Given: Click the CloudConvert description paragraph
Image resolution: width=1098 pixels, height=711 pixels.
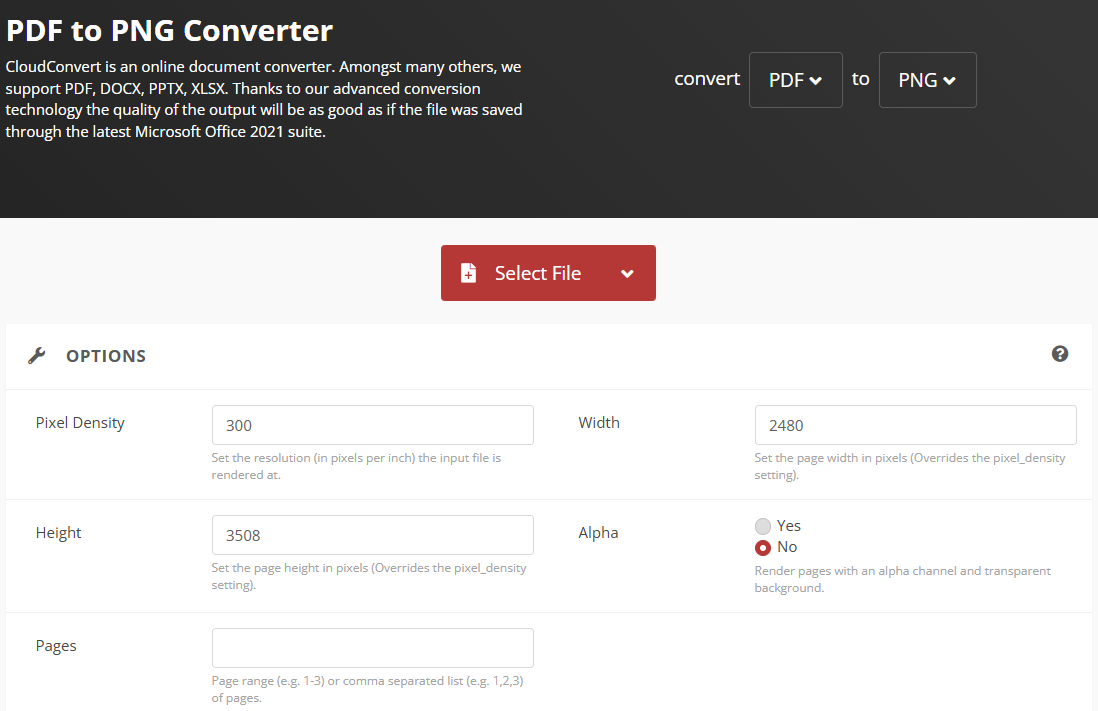Looking at the screenshot, I should [264, 99].
